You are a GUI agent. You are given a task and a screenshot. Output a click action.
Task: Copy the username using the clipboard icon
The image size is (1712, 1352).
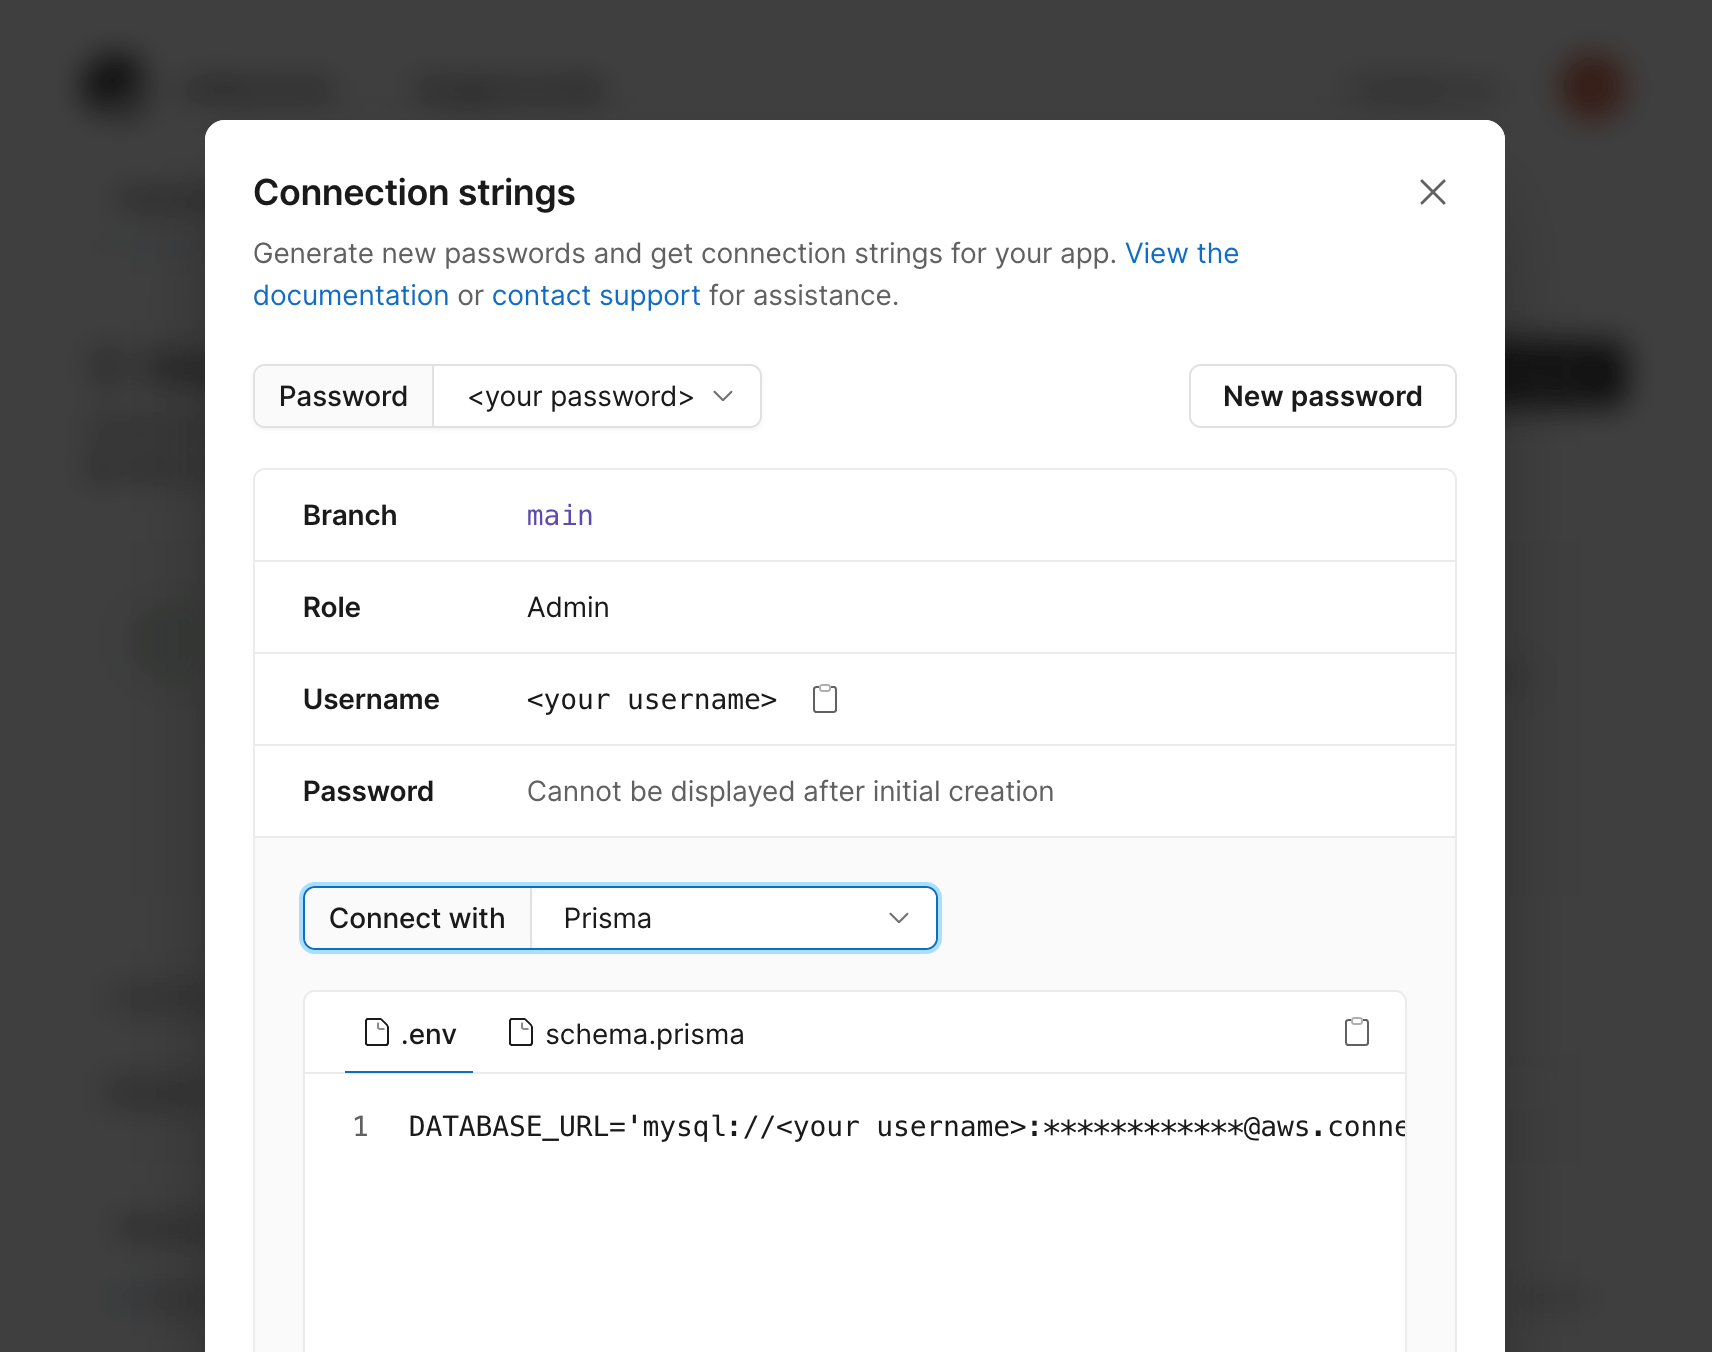pyautogui.click(x=824, y=698)
